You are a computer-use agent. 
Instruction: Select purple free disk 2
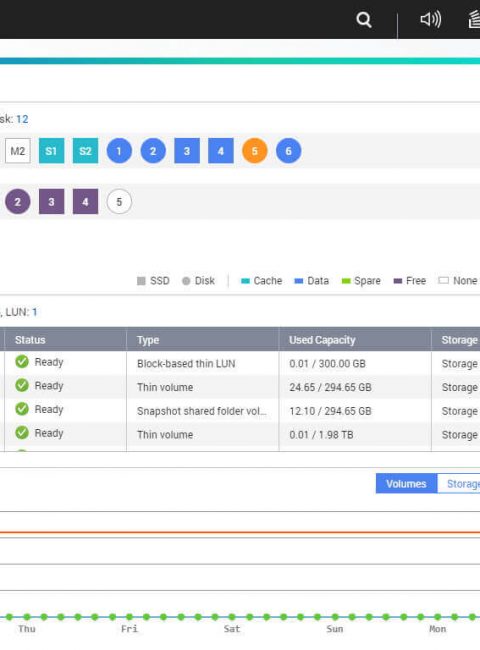(x=18, y=202)
